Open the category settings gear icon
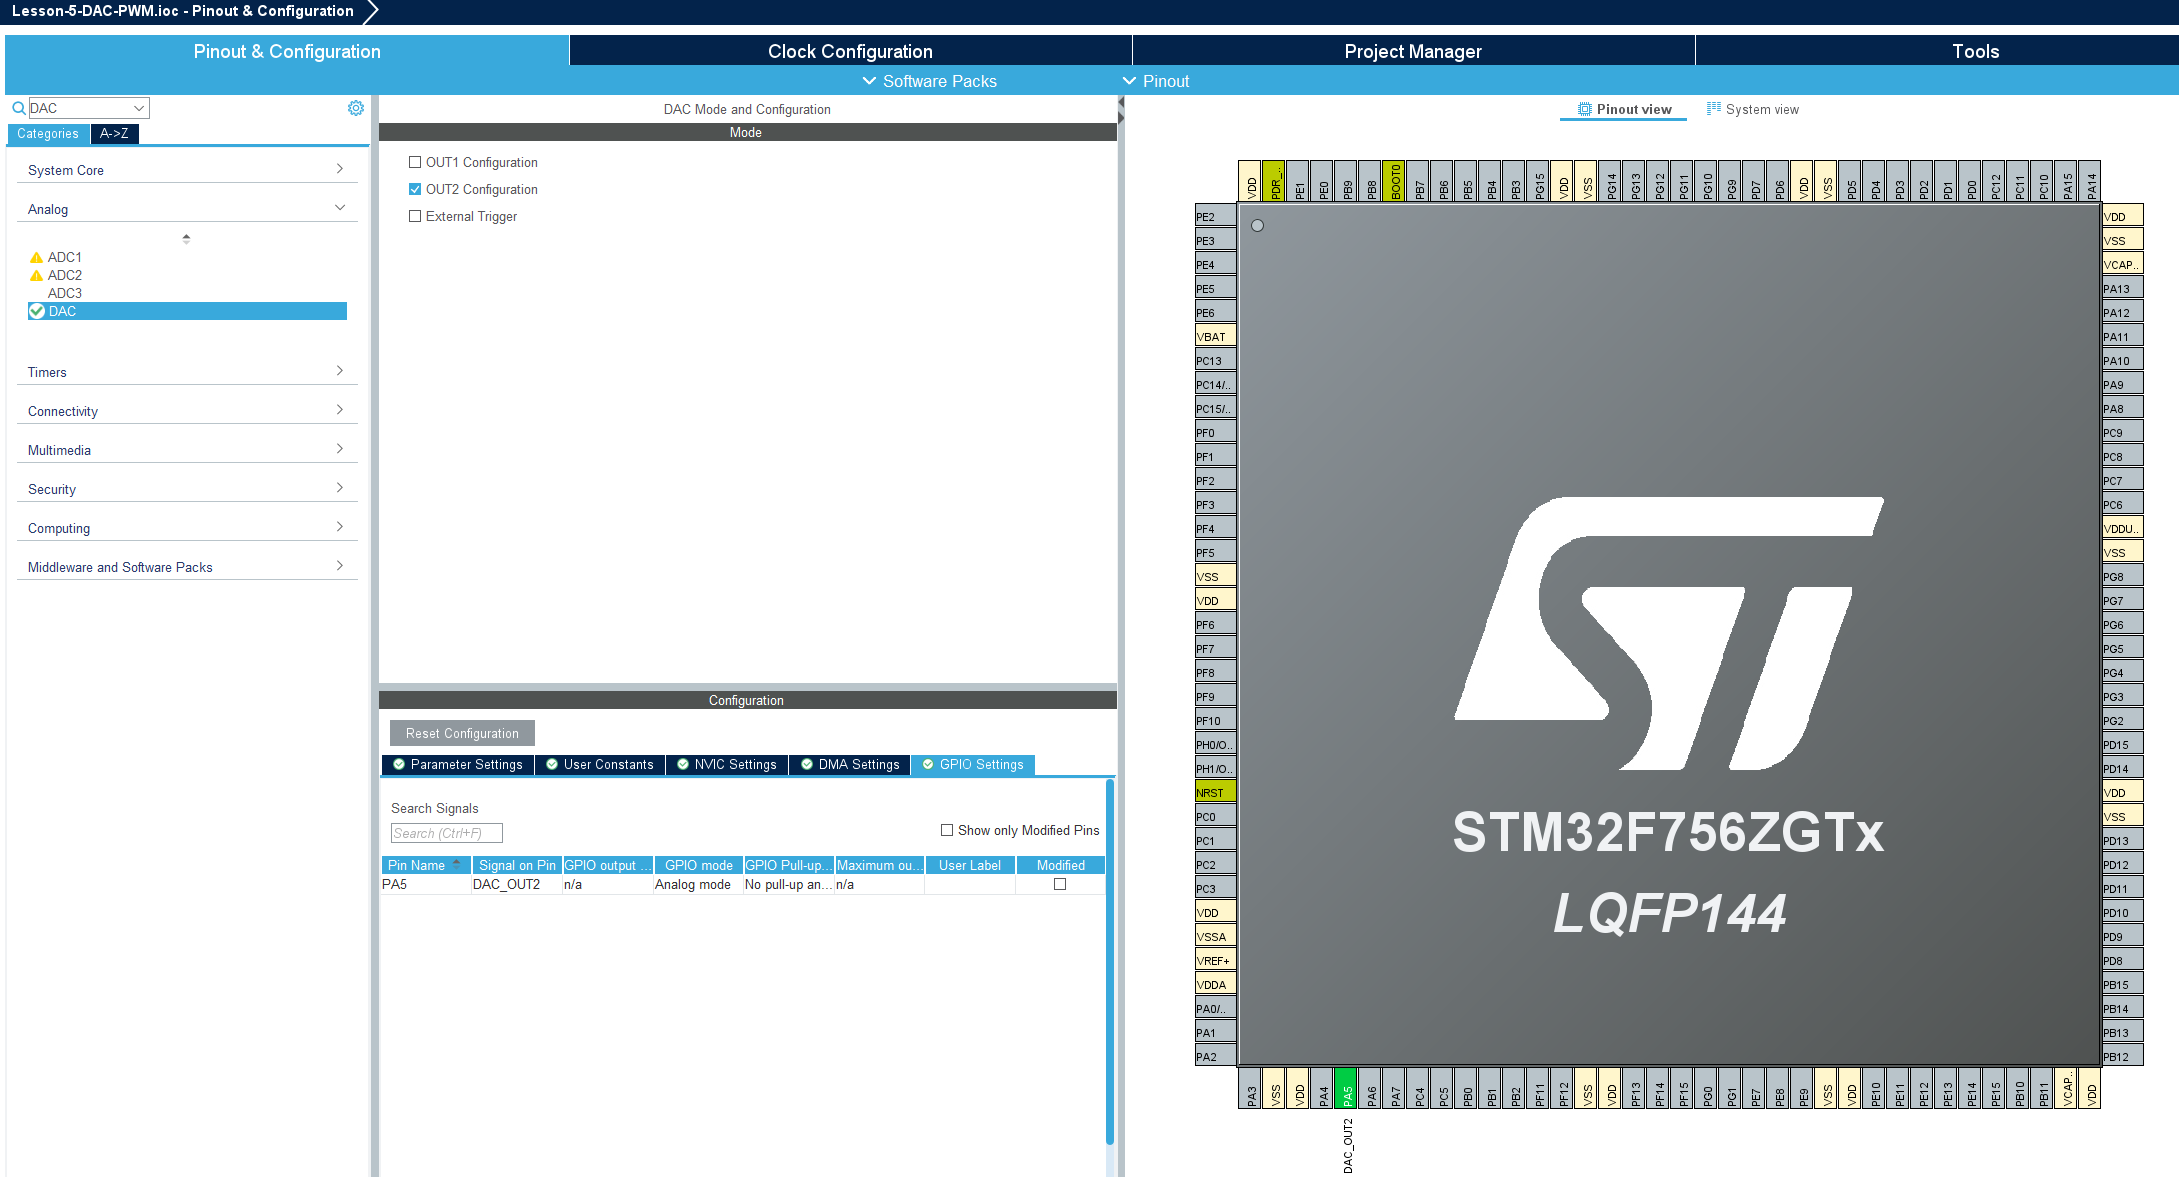The image size is (2179, 1177). pos(356,108)
